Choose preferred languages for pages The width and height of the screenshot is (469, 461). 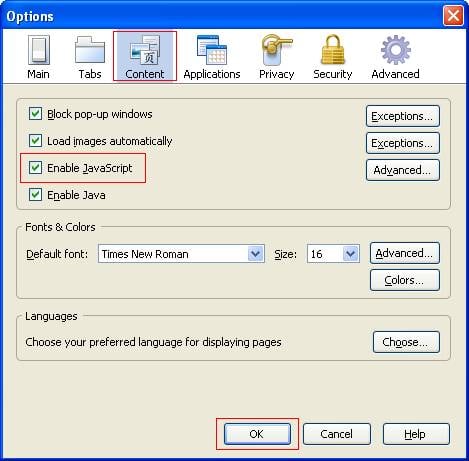(406, 342)
